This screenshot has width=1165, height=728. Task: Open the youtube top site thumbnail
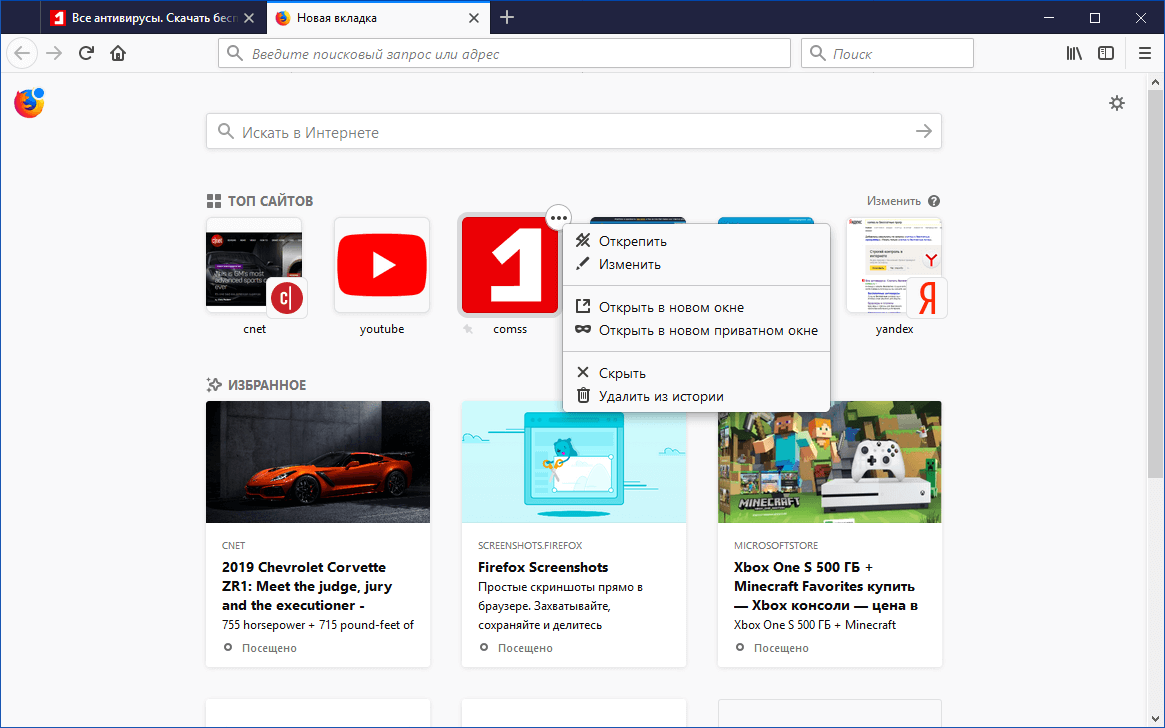pos(382,265)
